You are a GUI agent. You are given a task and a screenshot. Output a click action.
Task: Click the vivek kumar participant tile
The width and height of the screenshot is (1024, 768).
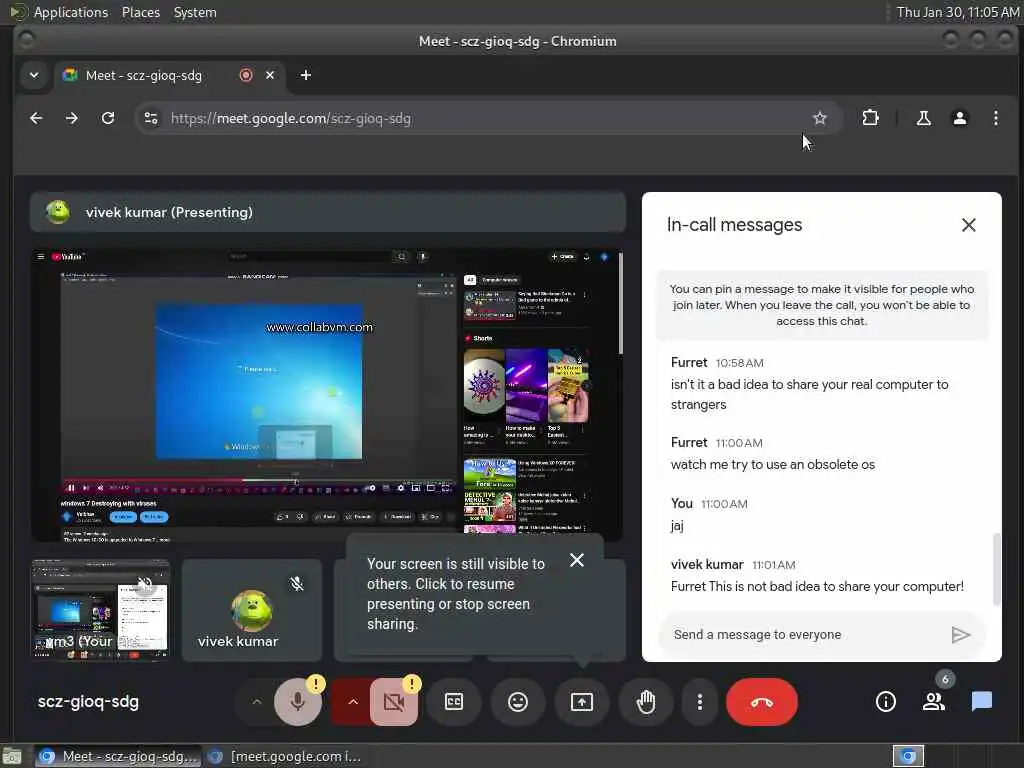tap(252, 610)
